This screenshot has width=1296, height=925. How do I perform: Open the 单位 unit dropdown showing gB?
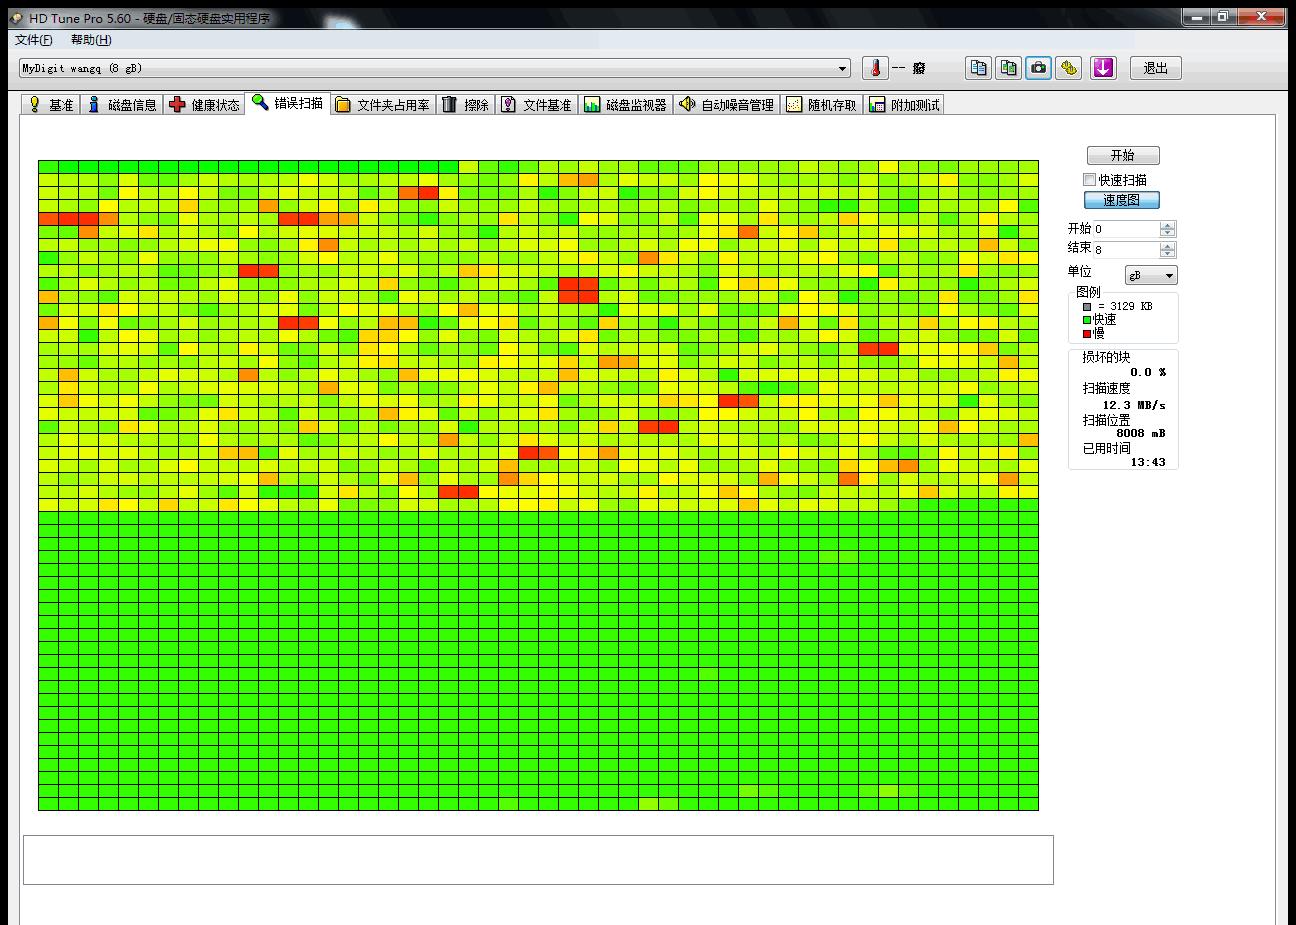1152,275
